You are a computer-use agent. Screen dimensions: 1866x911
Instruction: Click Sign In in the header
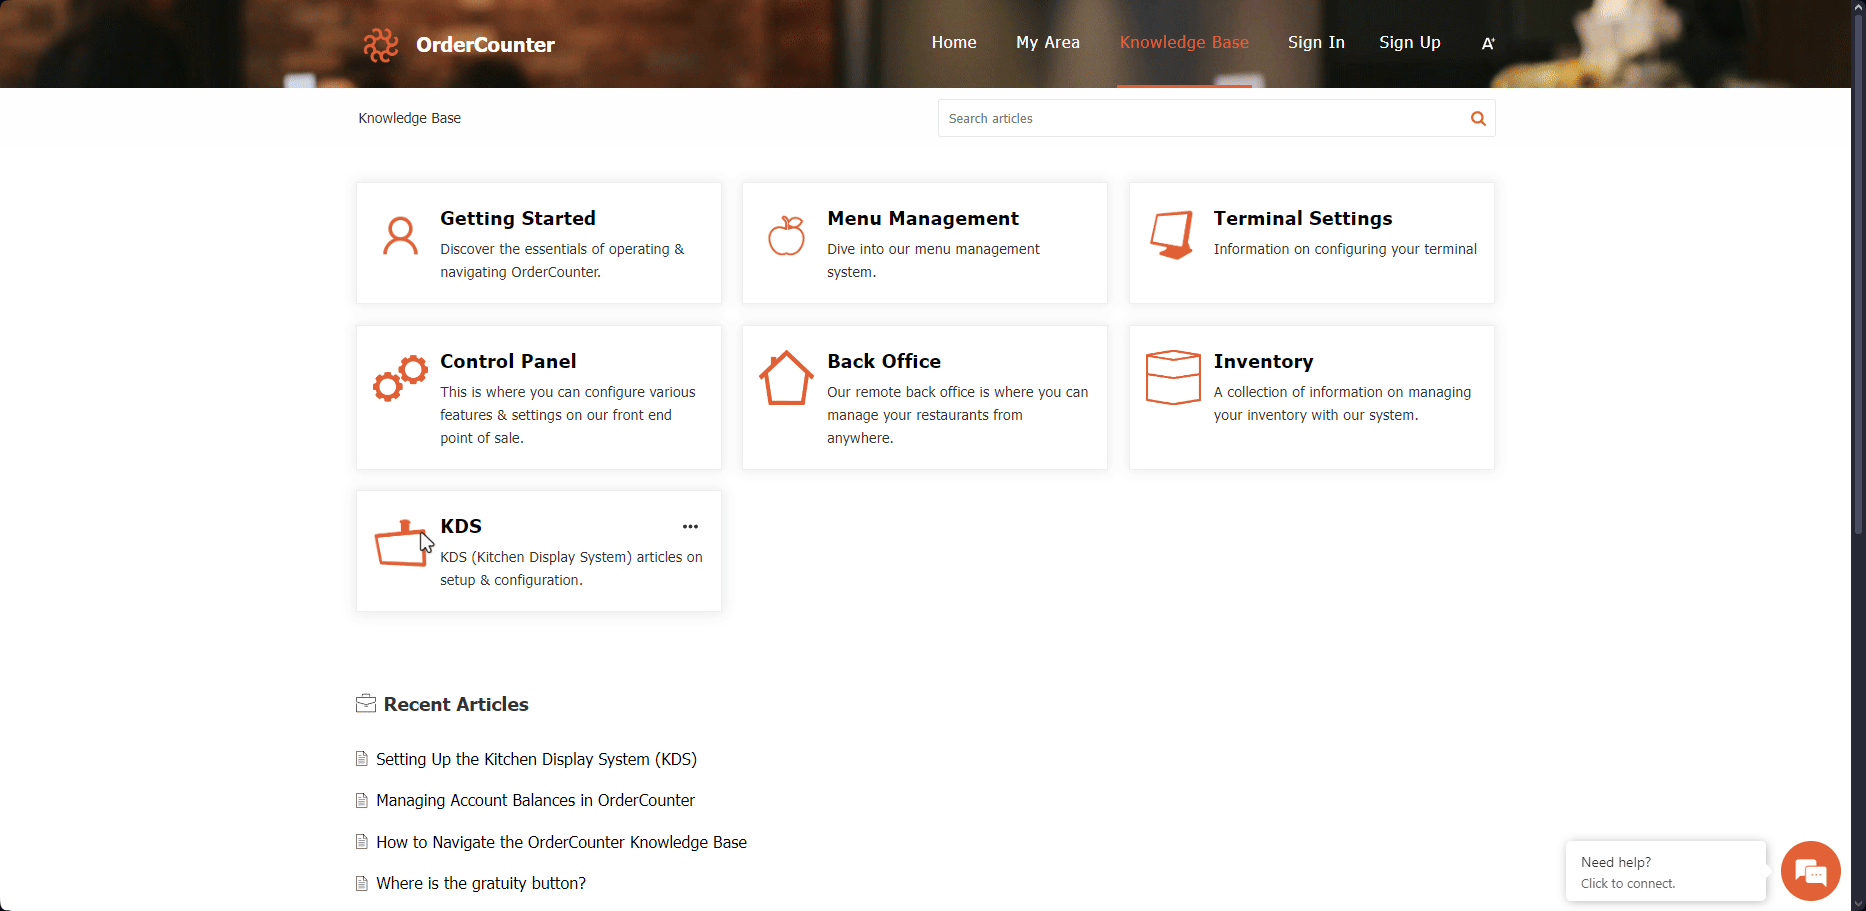[1316, 42]
